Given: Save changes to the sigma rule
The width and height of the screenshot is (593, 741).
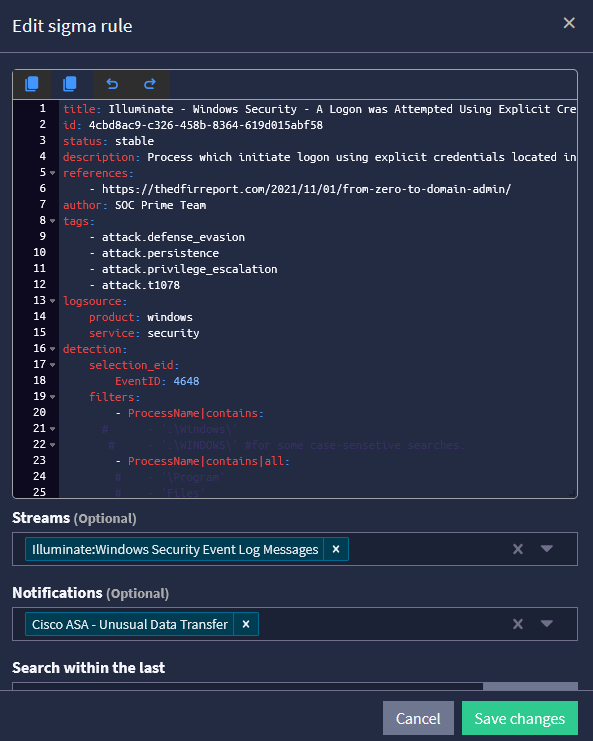Looking at the screenshot, I should 520,718.
